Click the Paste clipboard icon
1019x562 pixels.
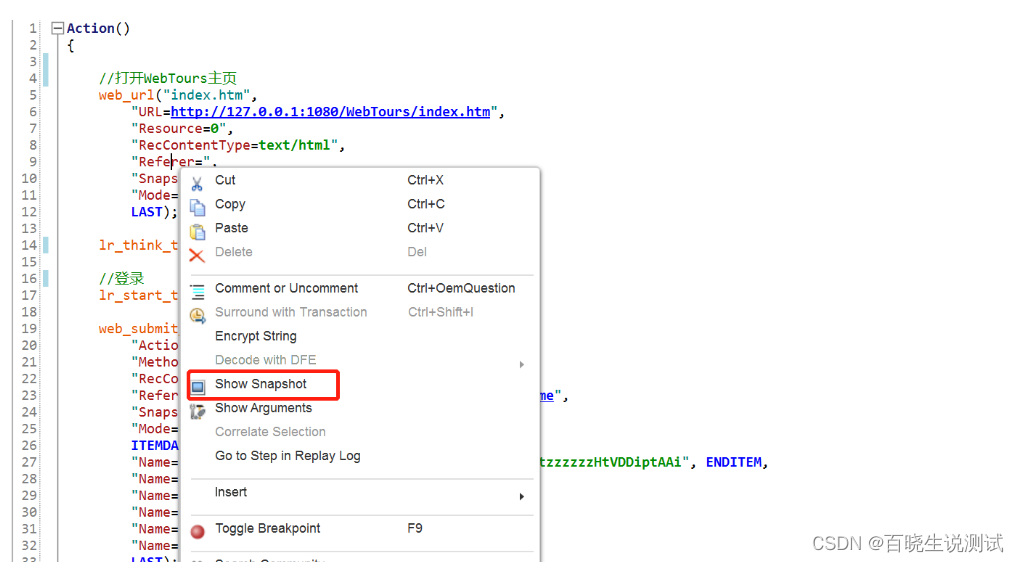pyautogui.click(x=197, y=231)
